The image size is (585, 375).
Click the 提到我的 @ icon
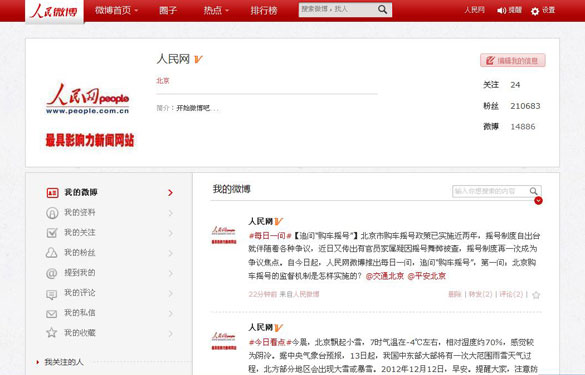click(x=51, y=273)
